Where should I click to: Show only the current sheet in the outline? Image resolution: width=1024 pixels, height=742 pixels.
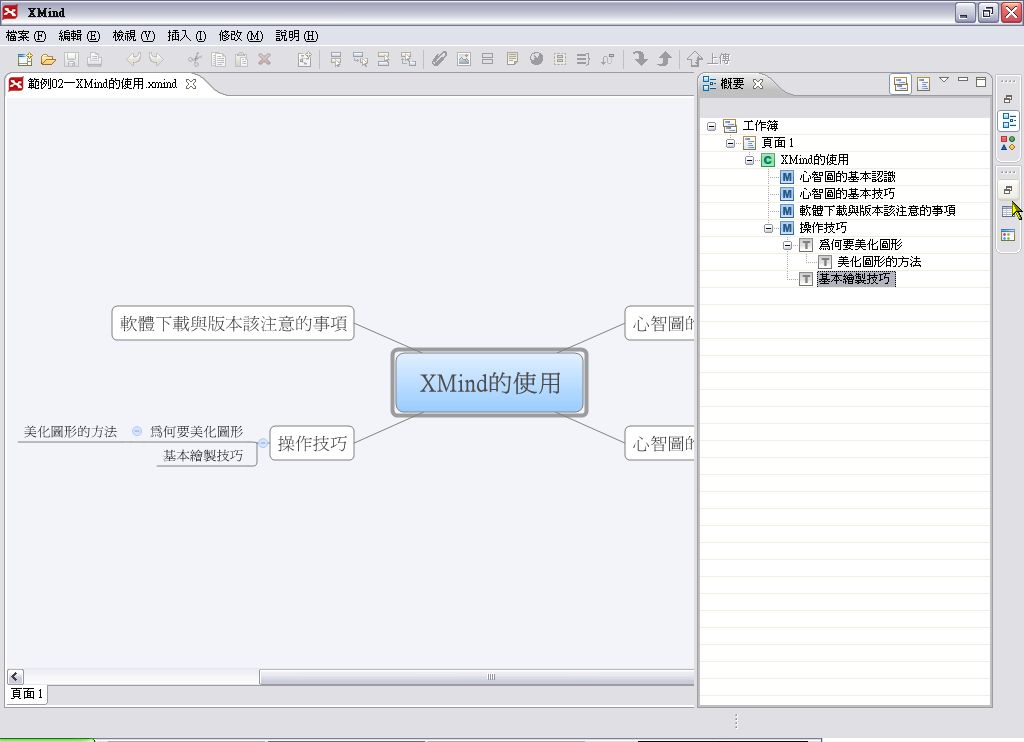pos(923,84)
